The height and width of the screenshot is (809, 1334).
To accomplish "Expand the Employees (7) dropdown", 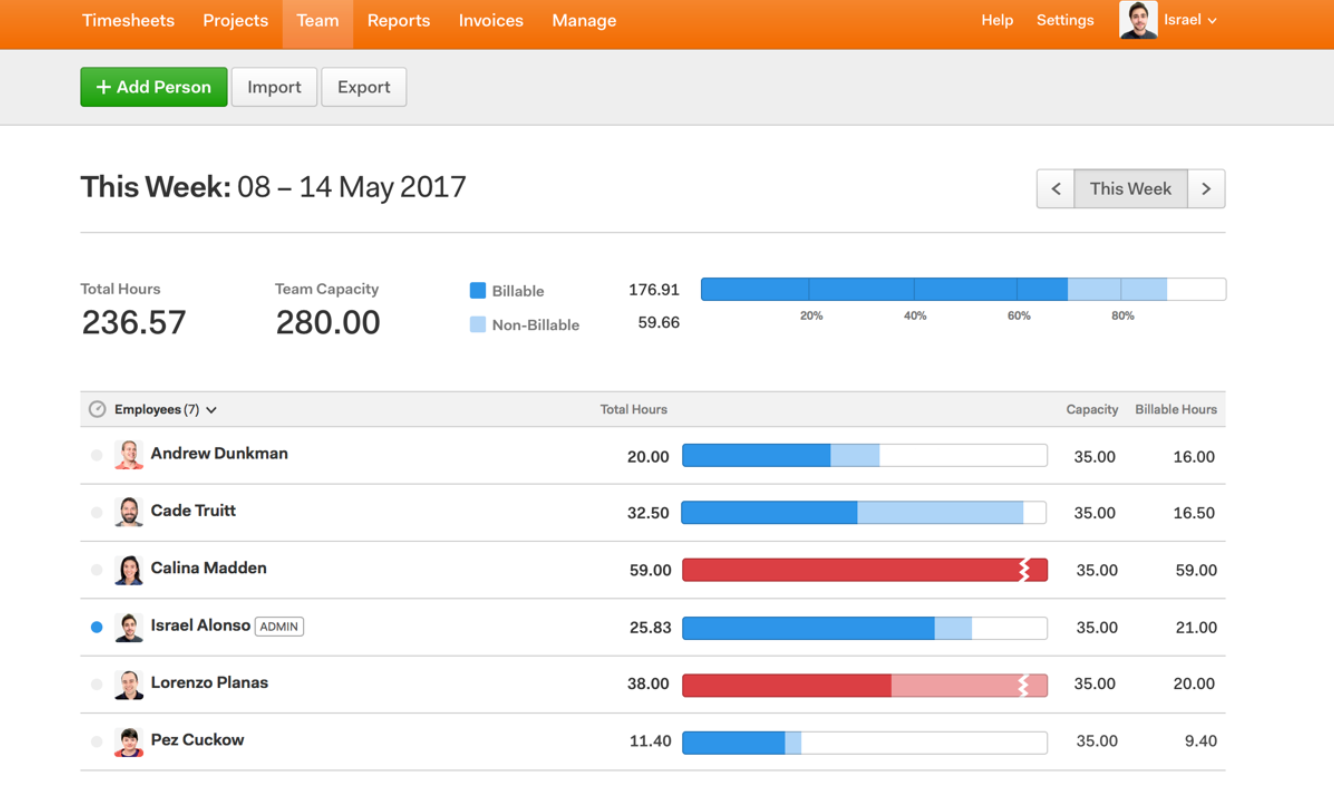I will 166,409.
